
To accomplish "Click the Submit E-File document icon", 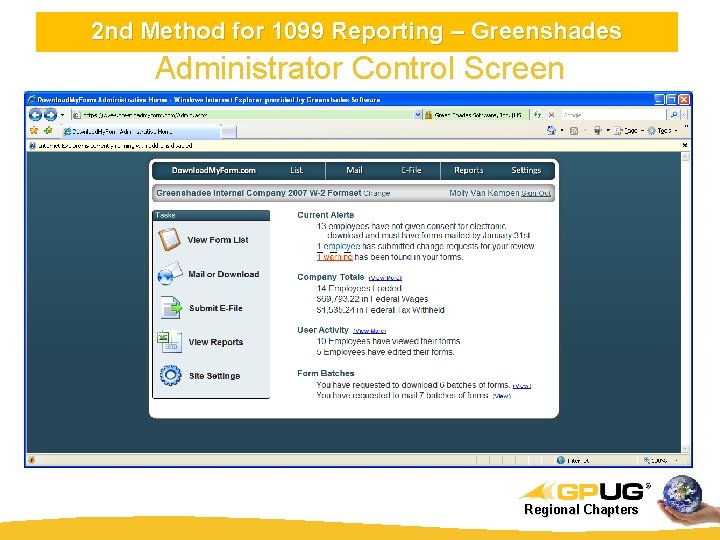I will click(171, 308).
